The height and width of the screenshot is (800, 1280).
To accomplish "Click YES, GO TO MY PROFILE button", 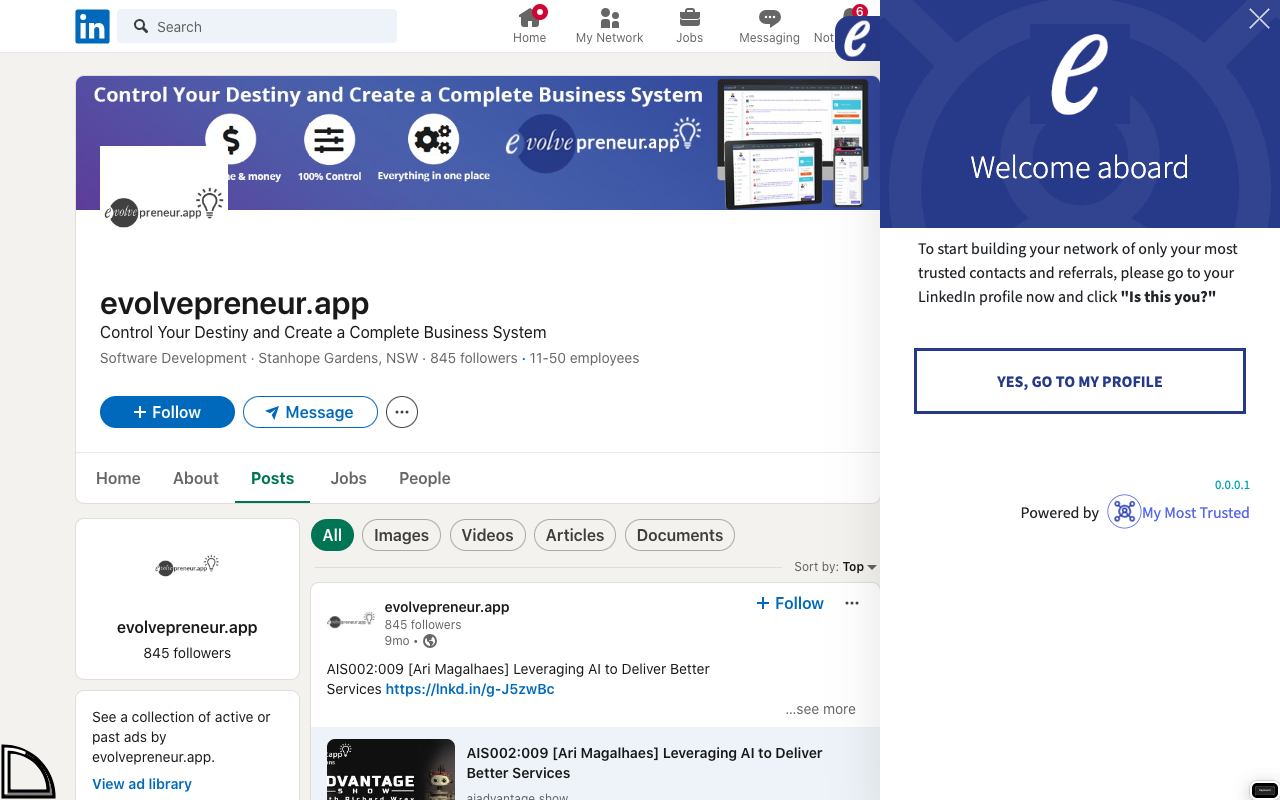I will tap(1079, 381).
